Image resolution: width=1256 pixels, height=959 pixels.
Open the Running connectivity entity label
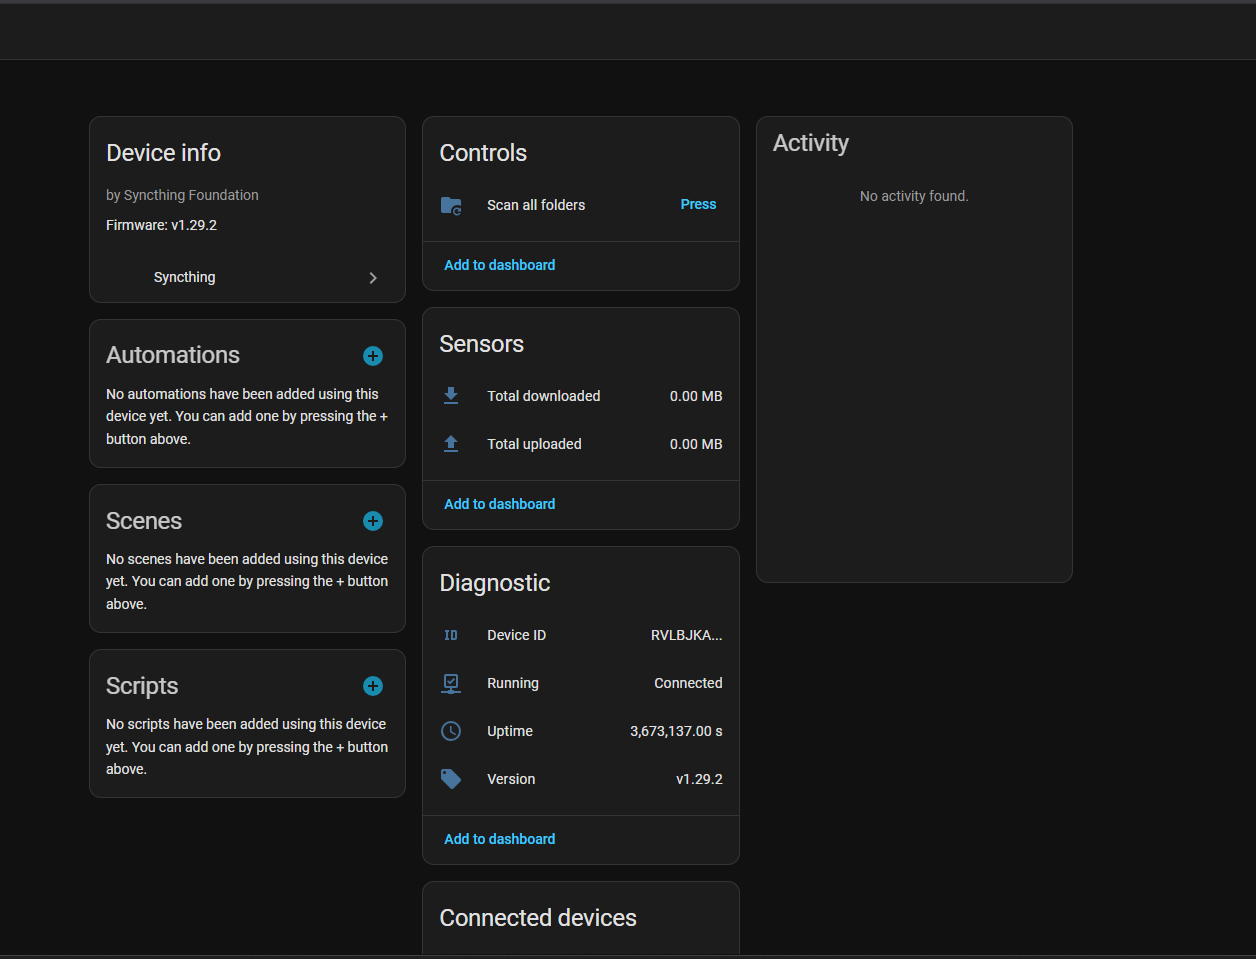coord(513,683)
